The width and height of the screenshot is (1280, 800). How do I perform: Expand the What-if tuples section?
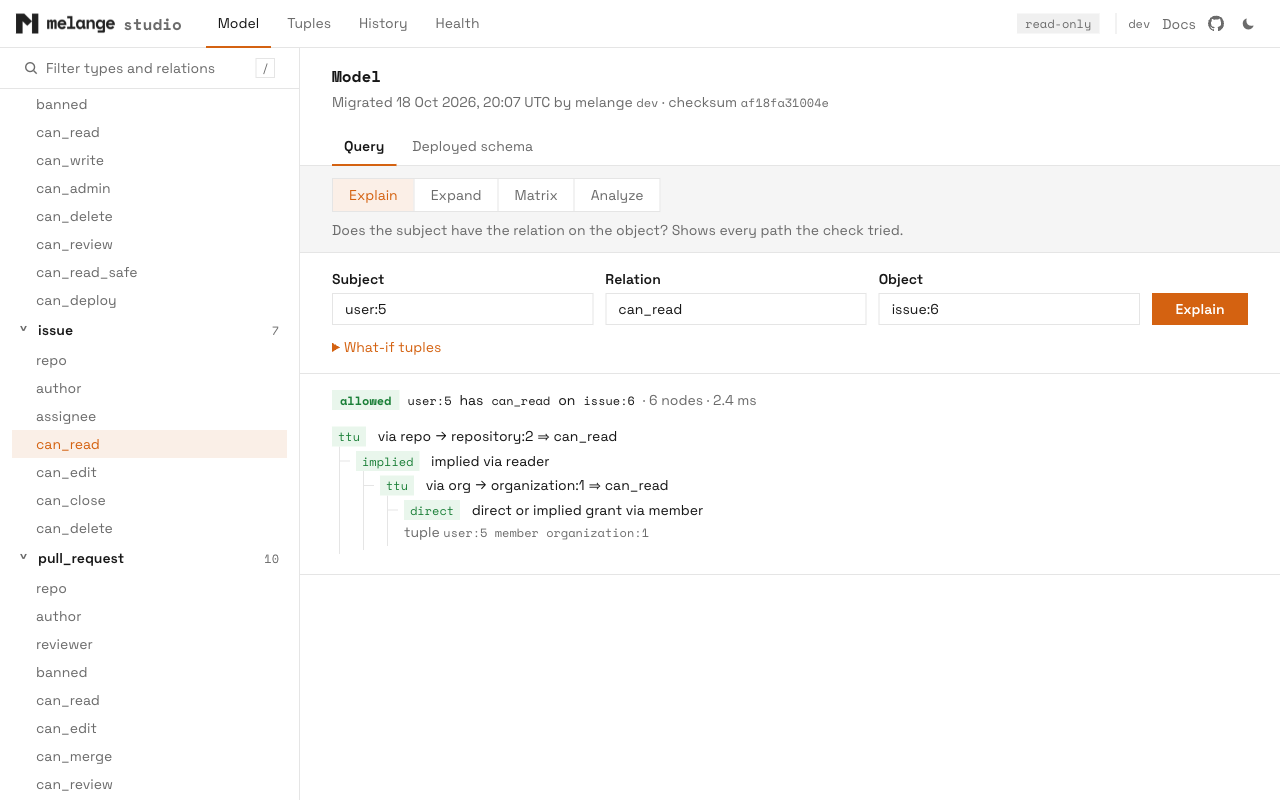pyautogui.click(x=387, y=347)
